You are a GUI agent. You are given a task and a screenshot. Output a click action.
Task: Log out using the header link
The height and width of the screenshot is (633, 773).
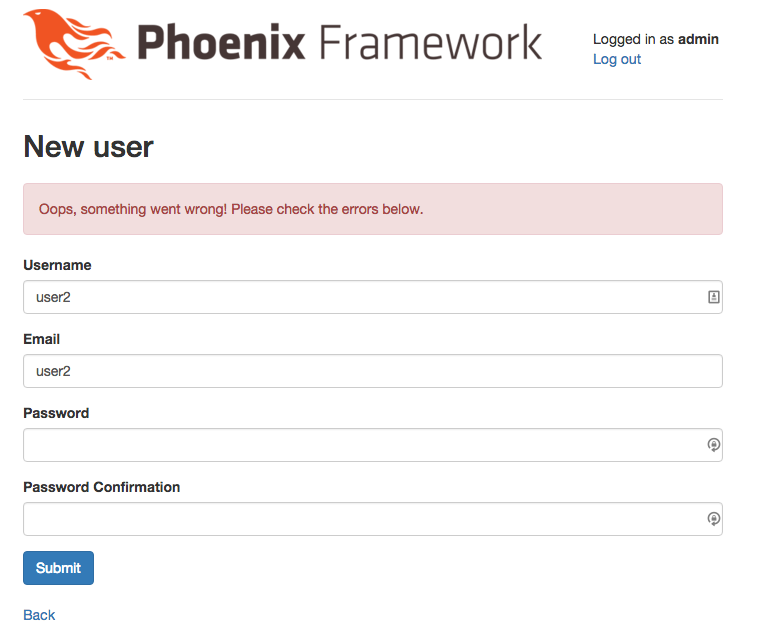point(617,59)
